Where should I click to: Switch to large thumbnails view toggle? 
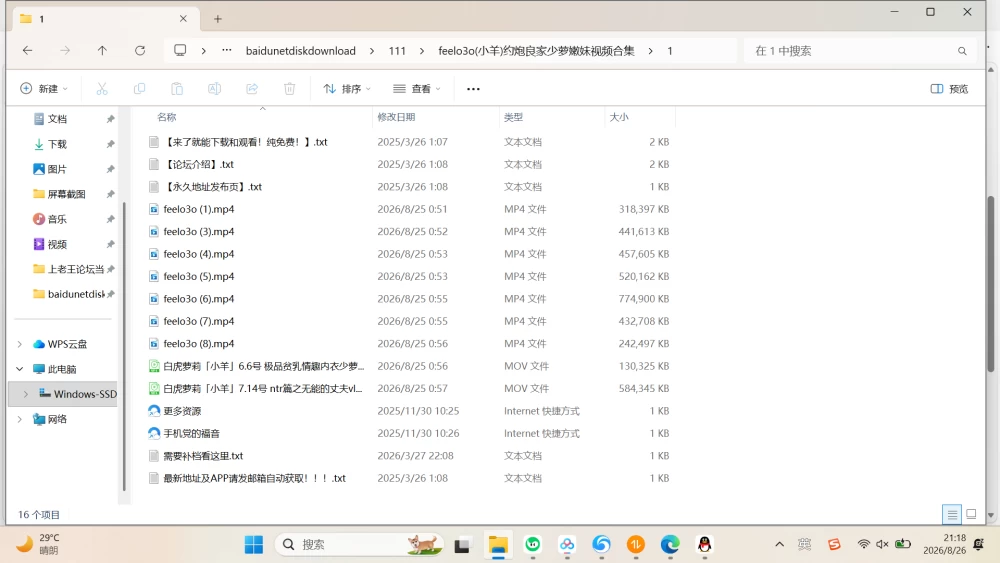[971, 514]
